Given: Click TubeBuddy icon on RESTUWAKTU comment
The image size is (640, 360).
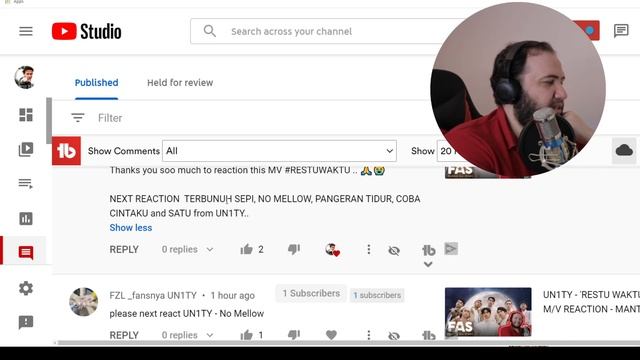Looking at the screenshot, I should tap(428, 250).
